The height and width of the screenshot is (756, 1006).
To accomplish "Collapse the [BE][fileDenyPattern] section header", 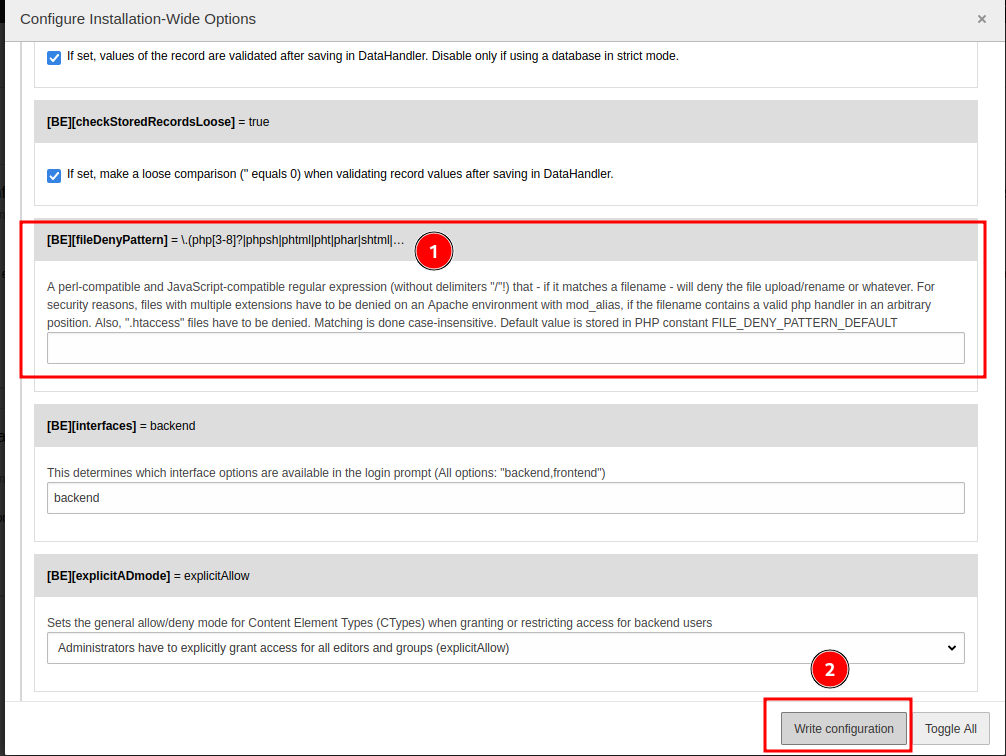I will [506, 240].
